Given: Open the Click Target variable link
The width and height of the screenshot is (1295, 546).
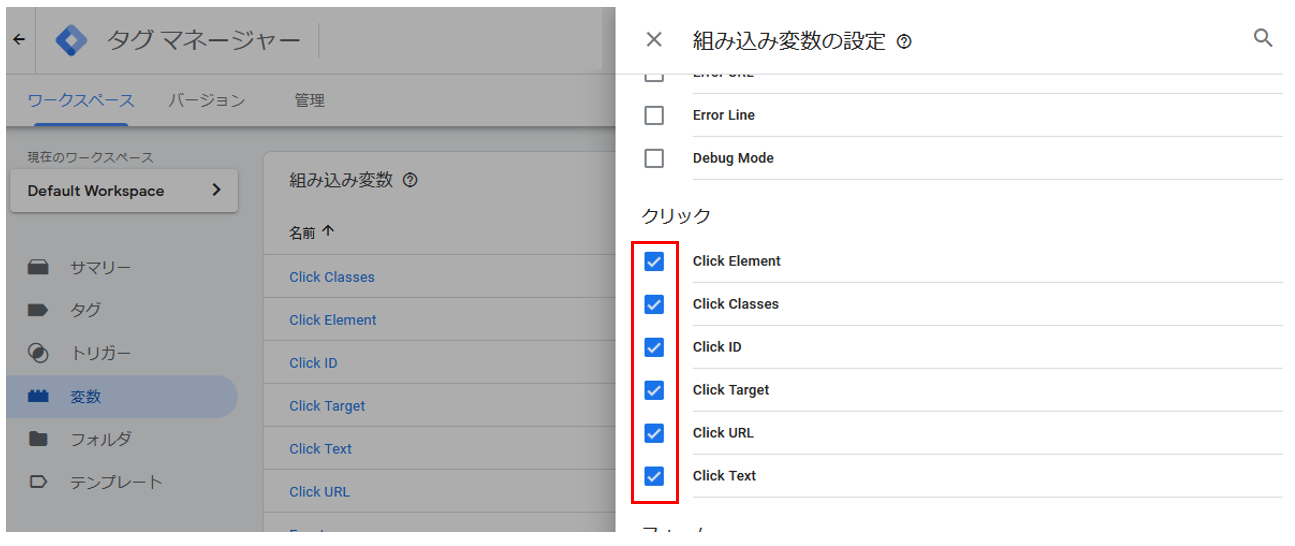Looking at the screenshot, I should click(327, 406).
